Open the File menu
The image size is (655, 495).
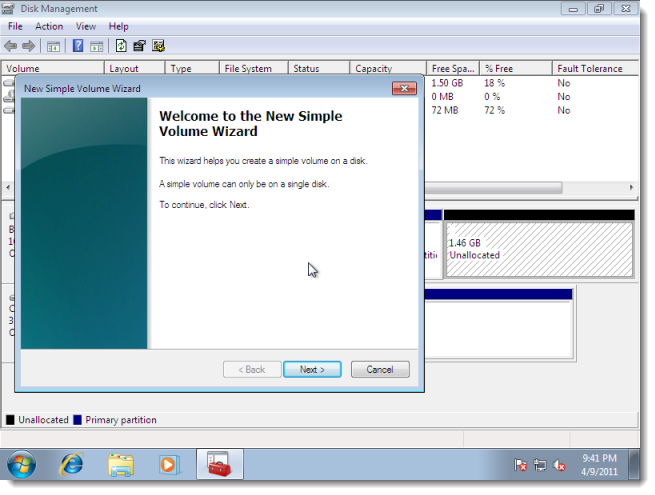point(15,26)
